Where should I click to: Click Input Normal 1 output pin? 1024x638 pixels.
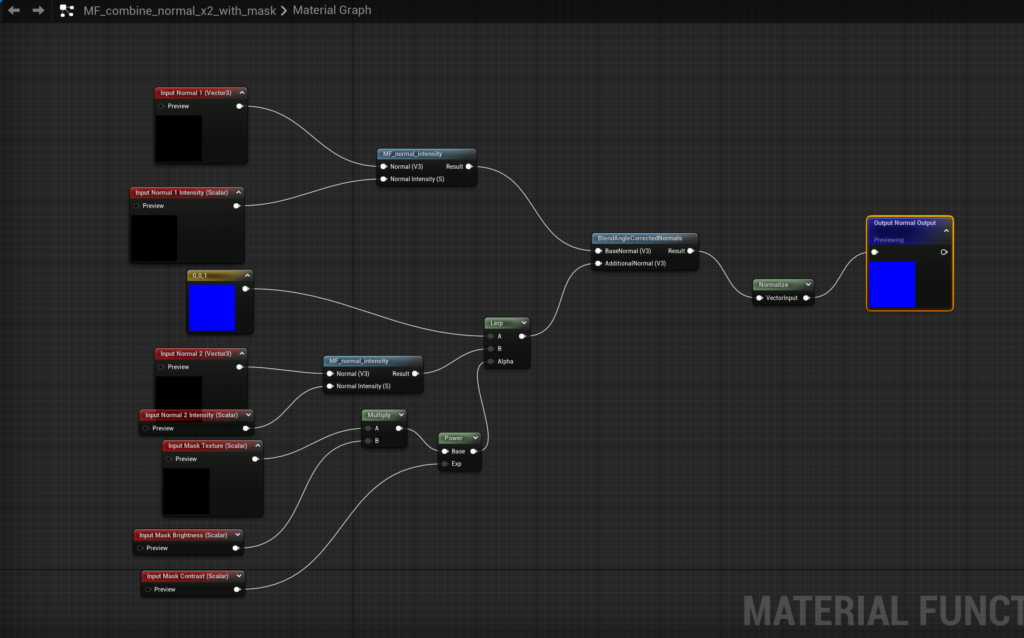click(240, 106)
